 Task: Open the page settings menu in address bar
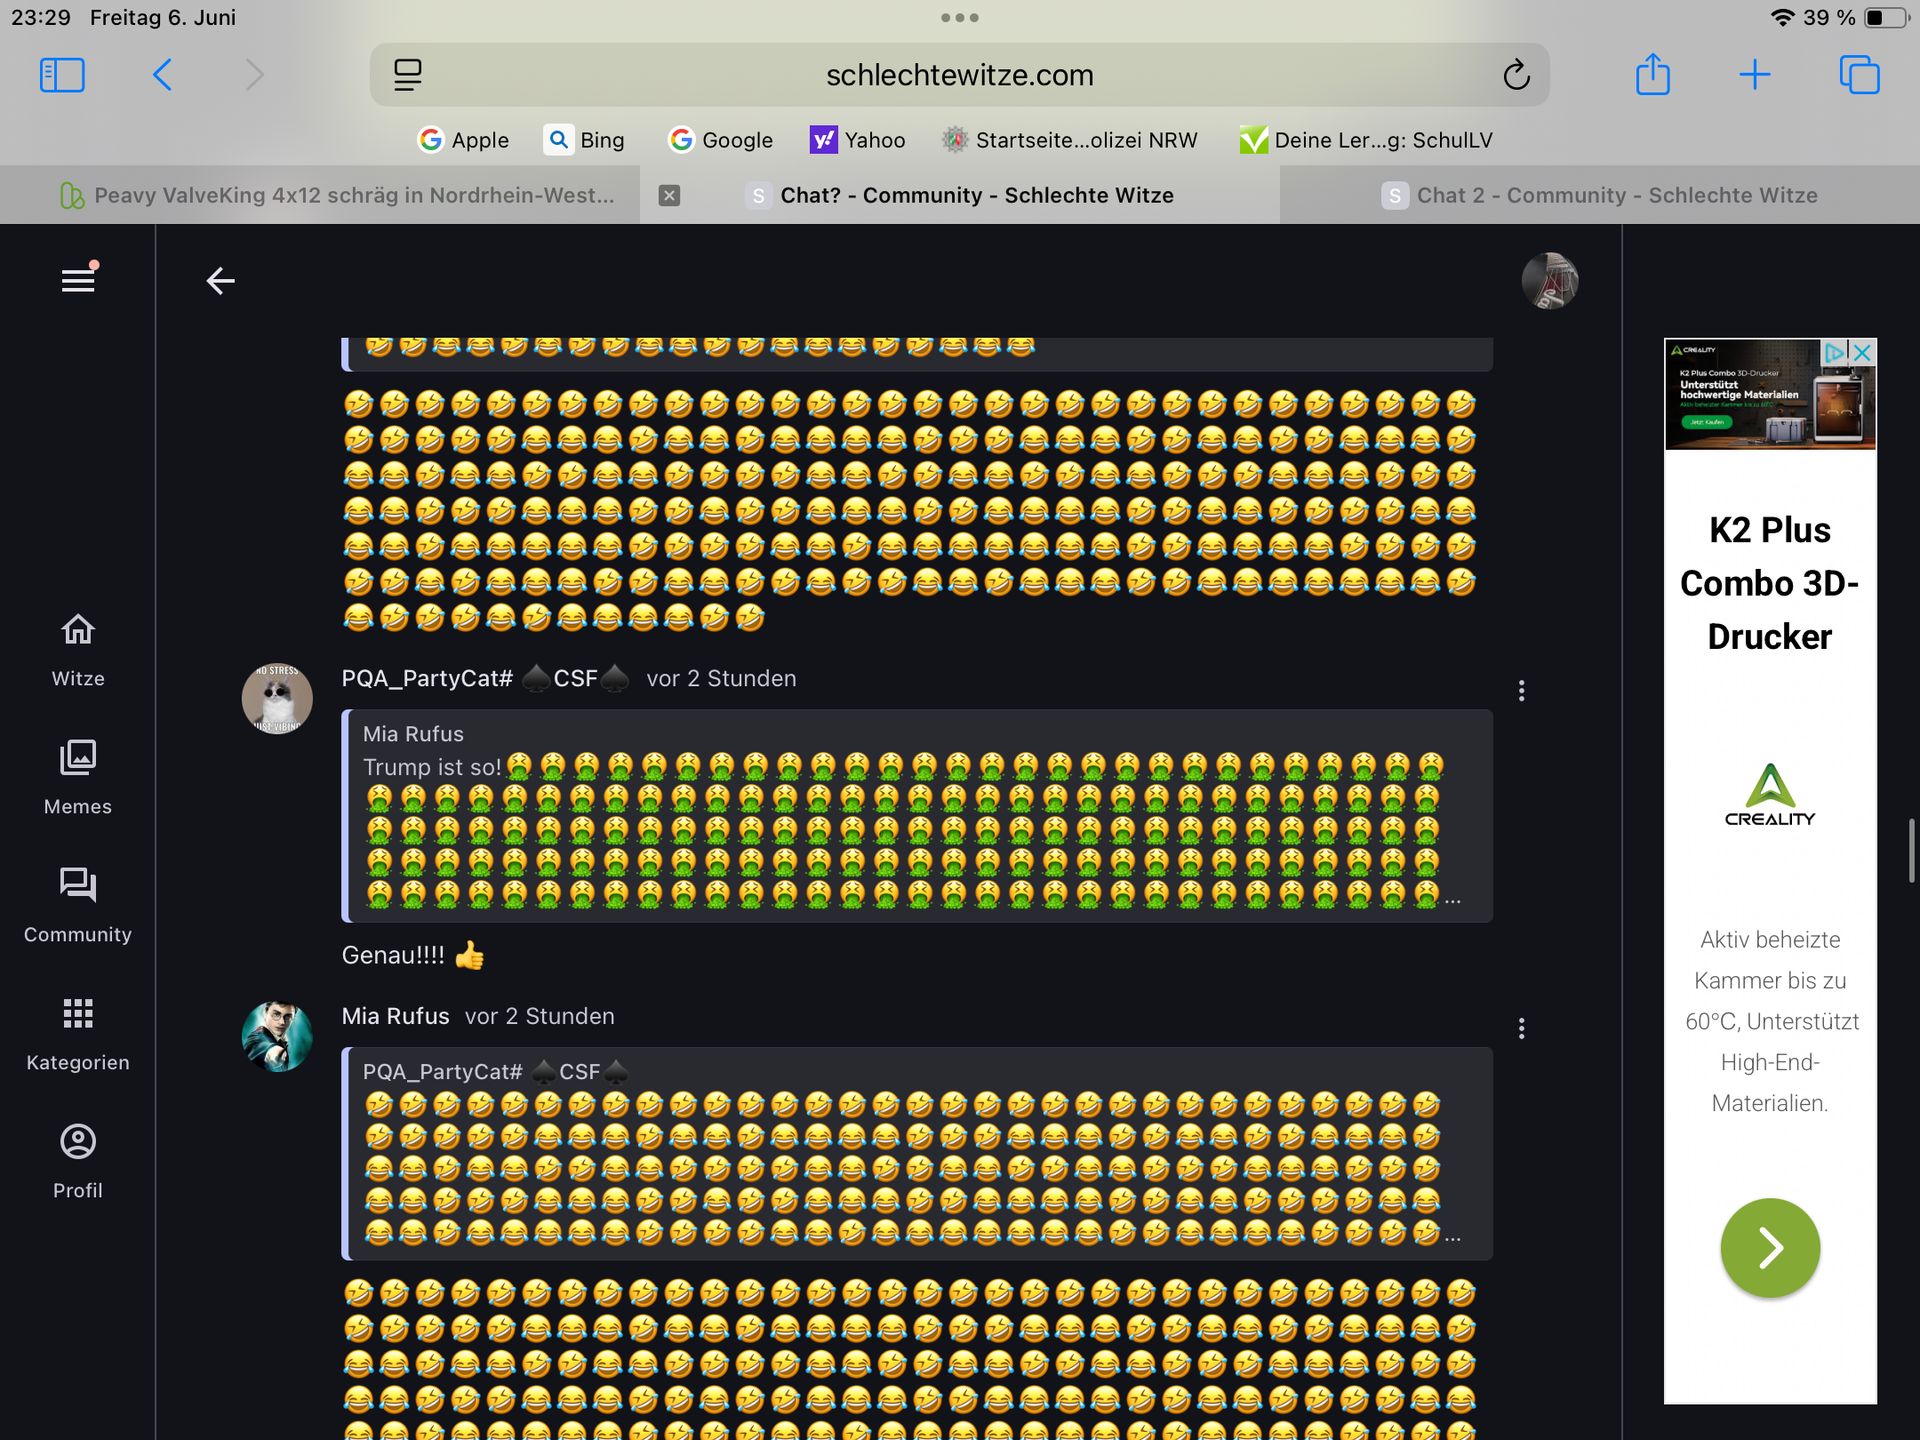tap(408, 75)
